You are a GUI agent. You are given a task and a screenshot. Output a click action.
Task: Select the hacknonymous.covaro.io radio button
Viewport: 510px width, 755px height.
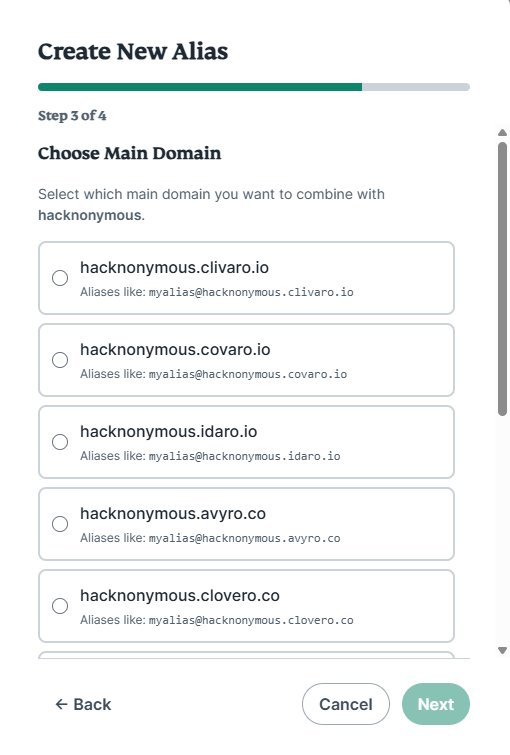tap(60, 360)
